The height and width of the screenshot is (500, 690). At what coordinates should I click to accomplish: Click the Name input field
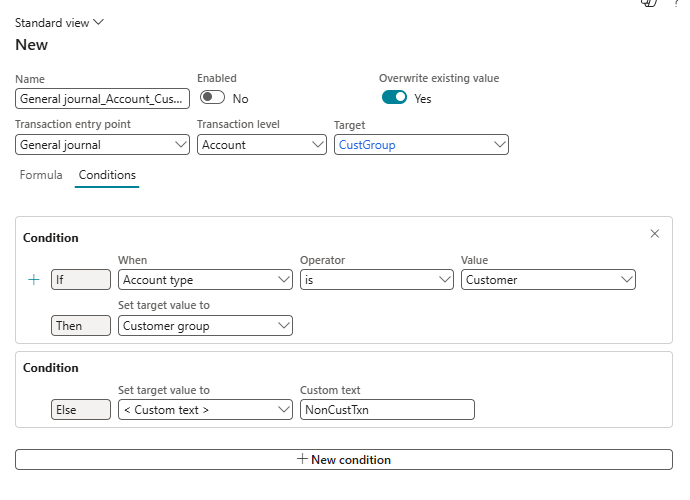pos(102,99)
